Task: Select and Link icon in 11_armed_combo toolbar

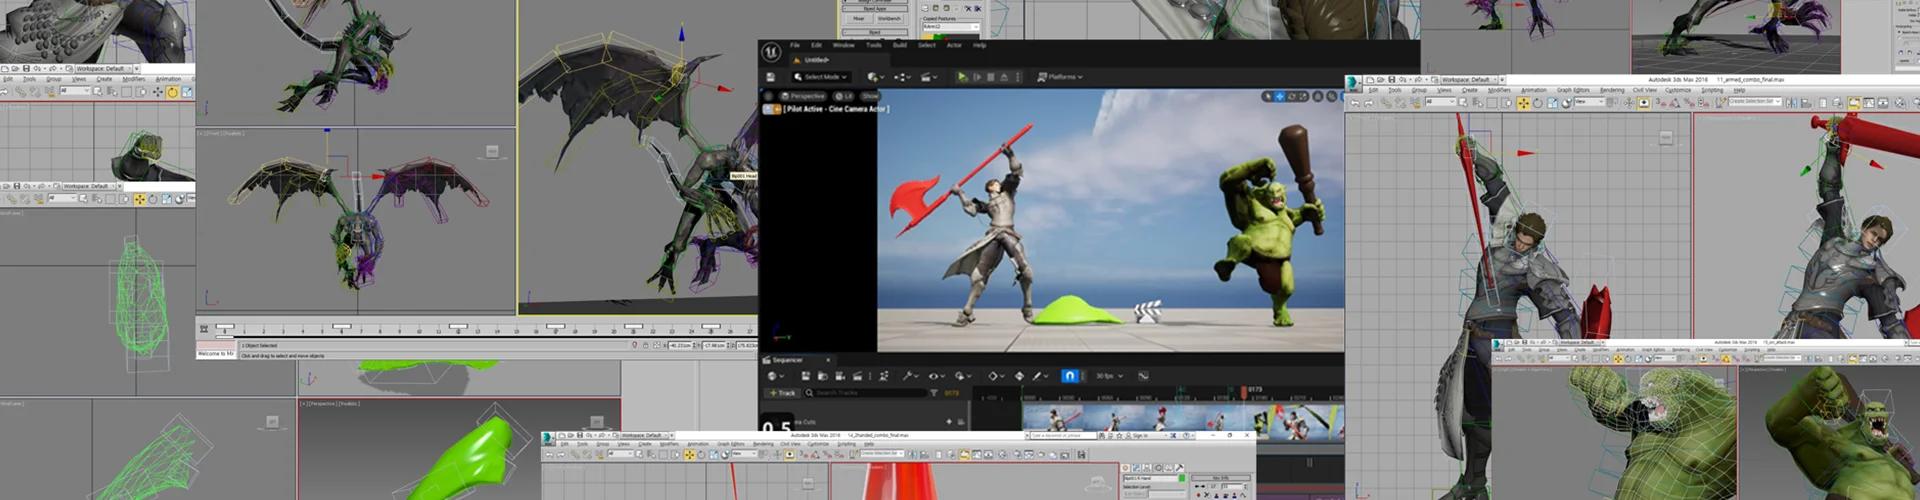Action: click(1386, 103)
